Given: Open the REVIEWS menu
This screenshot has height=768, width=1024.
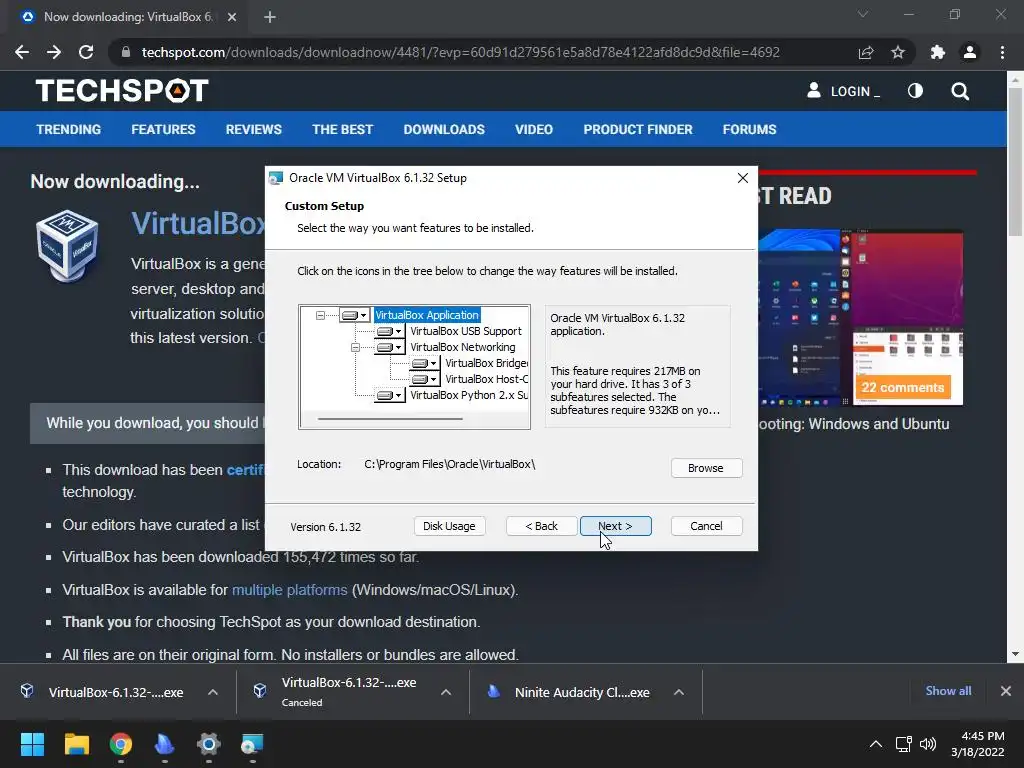Looking at the screenshot, I should pyautogui.click(x=253, y=129).
